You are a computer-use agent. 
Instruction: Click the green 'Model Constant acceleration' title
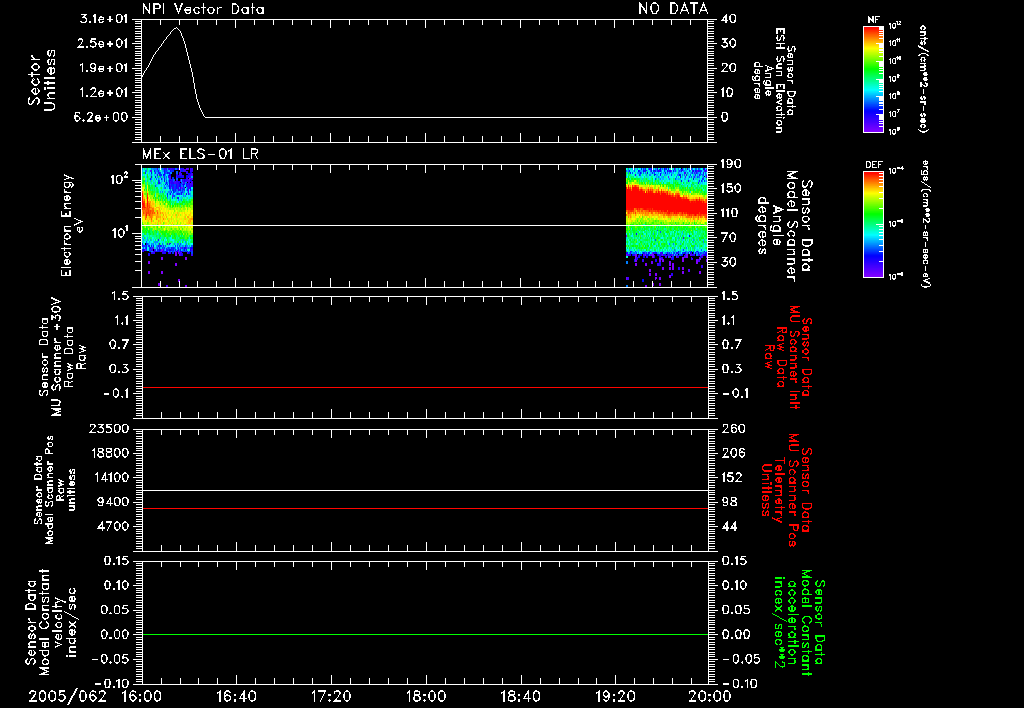click(x=799, y=622)
